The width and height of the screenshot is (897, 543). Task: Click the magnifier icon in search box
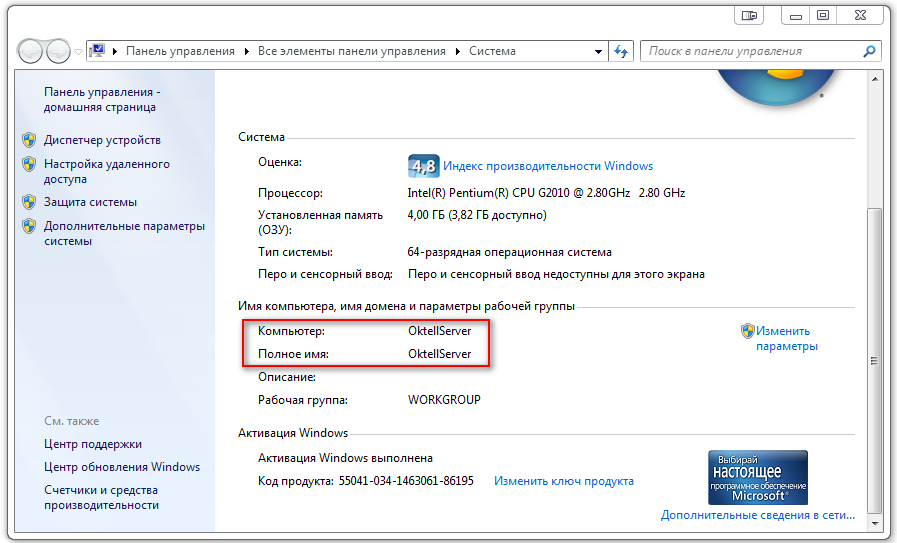(869, 51)
